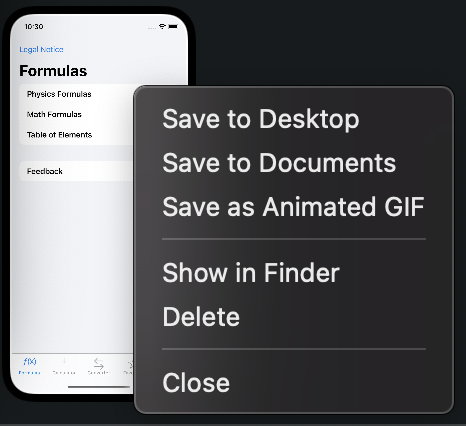Open Physics Formulas list item
The height and width of the screenshot is (426, 466).
[59, 94]
